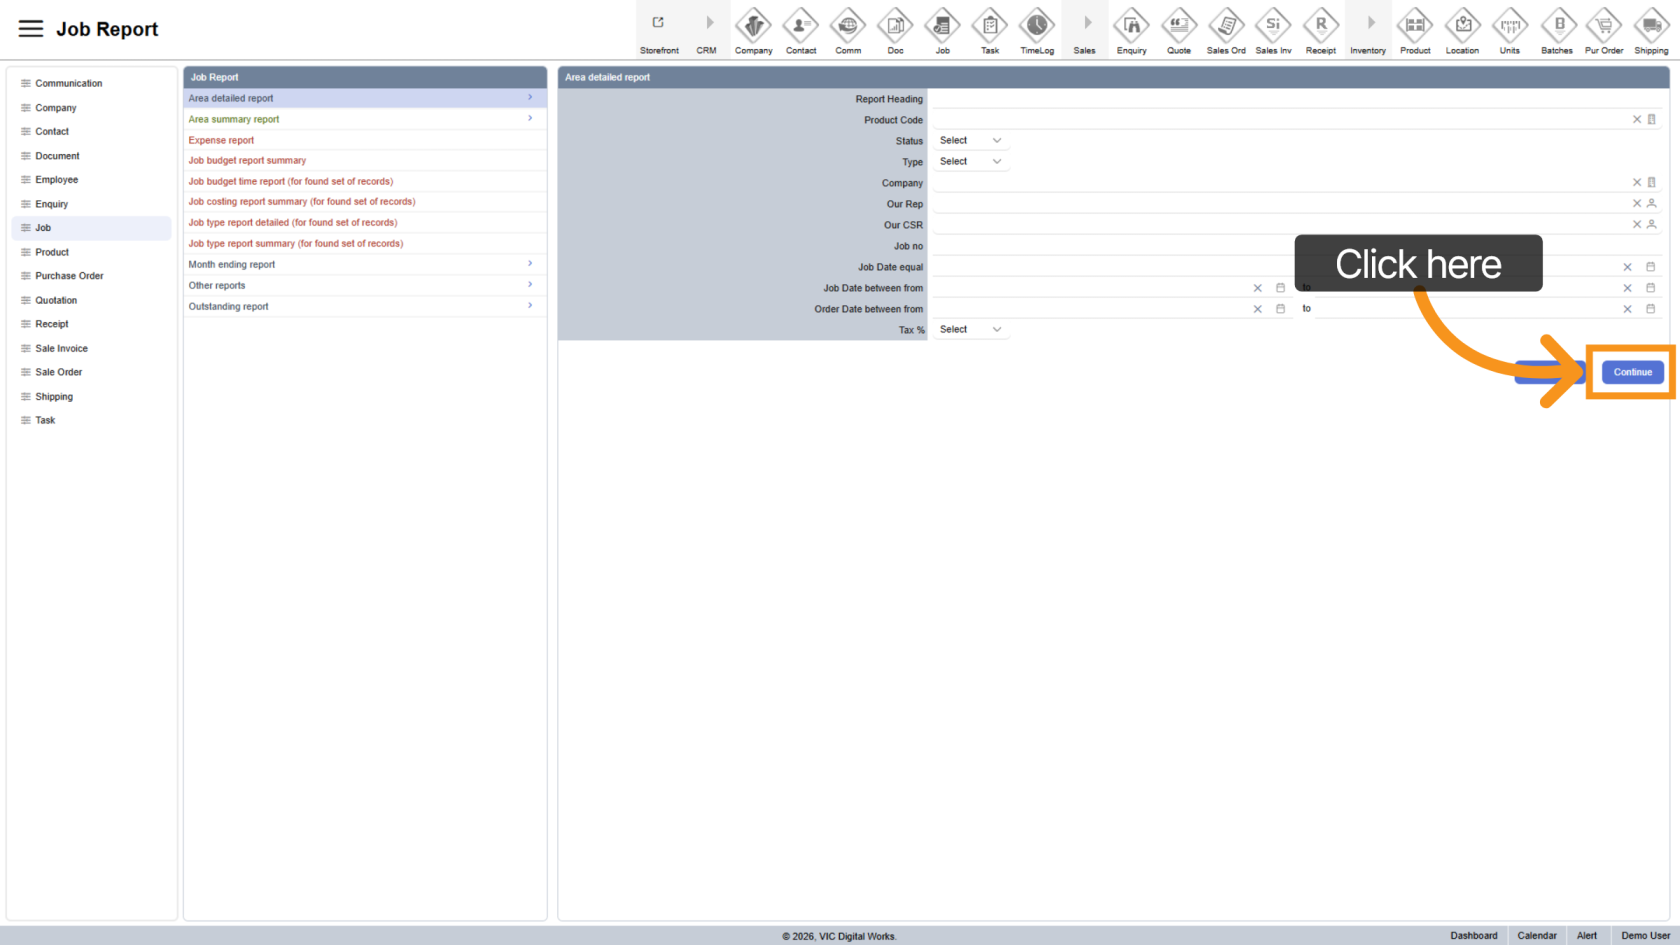Click the Quote toolbar icon

pos(1178,26)
